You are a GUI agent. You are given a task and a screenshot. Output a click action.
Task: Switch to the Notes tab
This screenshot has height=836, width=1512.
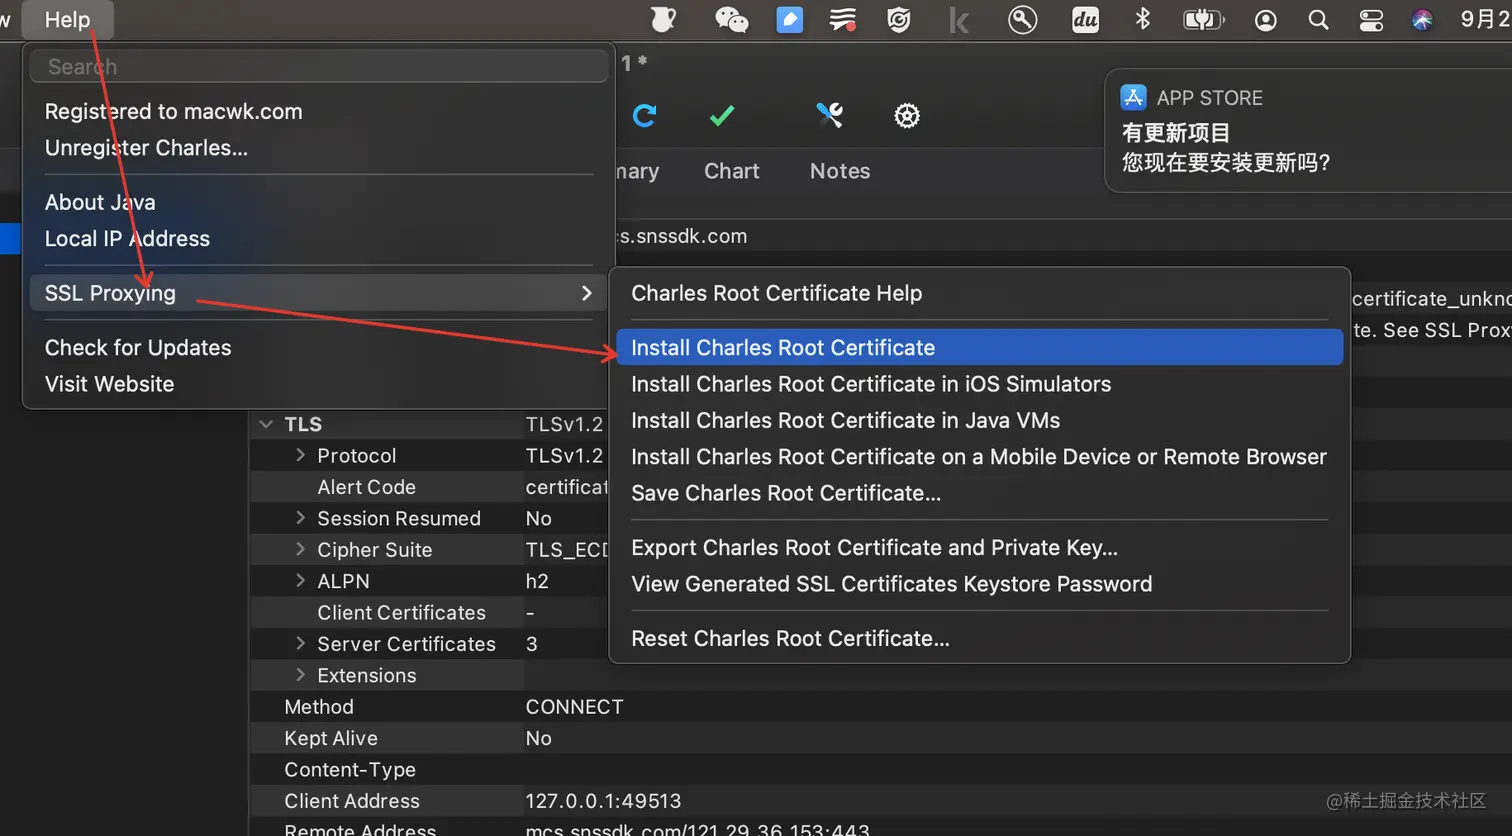[840, 171]
